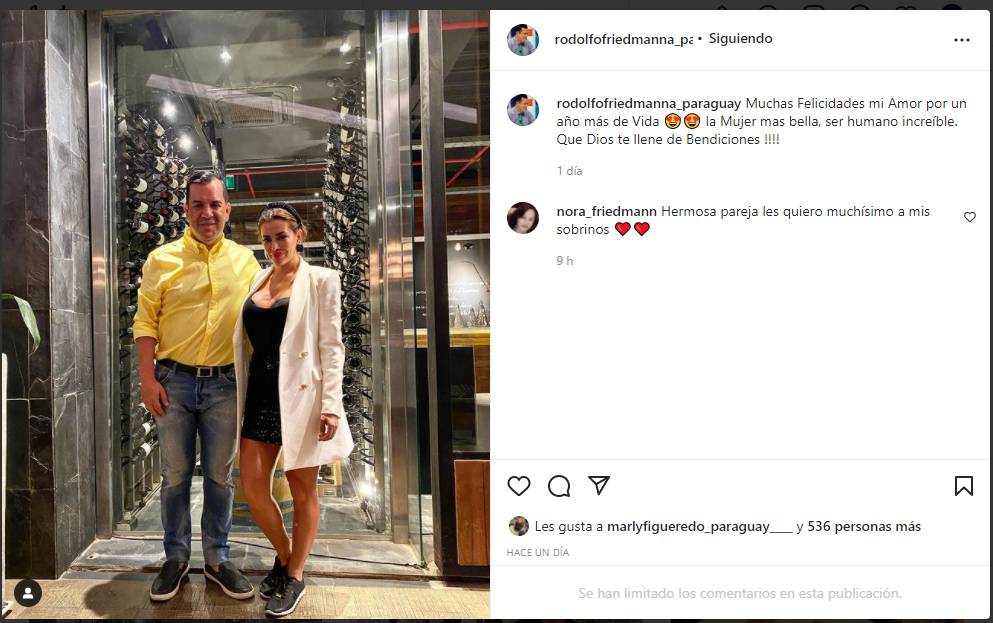Open rodolfofriedmanna_paraguay username in caption
993x623 pixels.
(648, 103)
